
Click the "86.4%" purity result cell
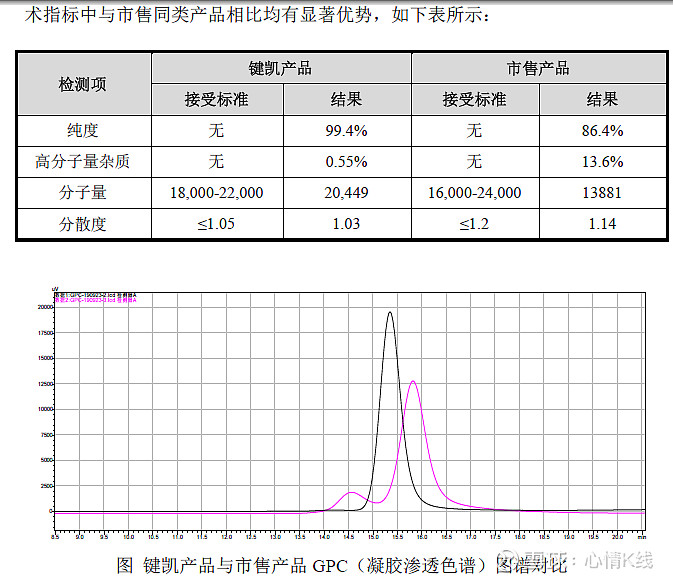[603, 130]
